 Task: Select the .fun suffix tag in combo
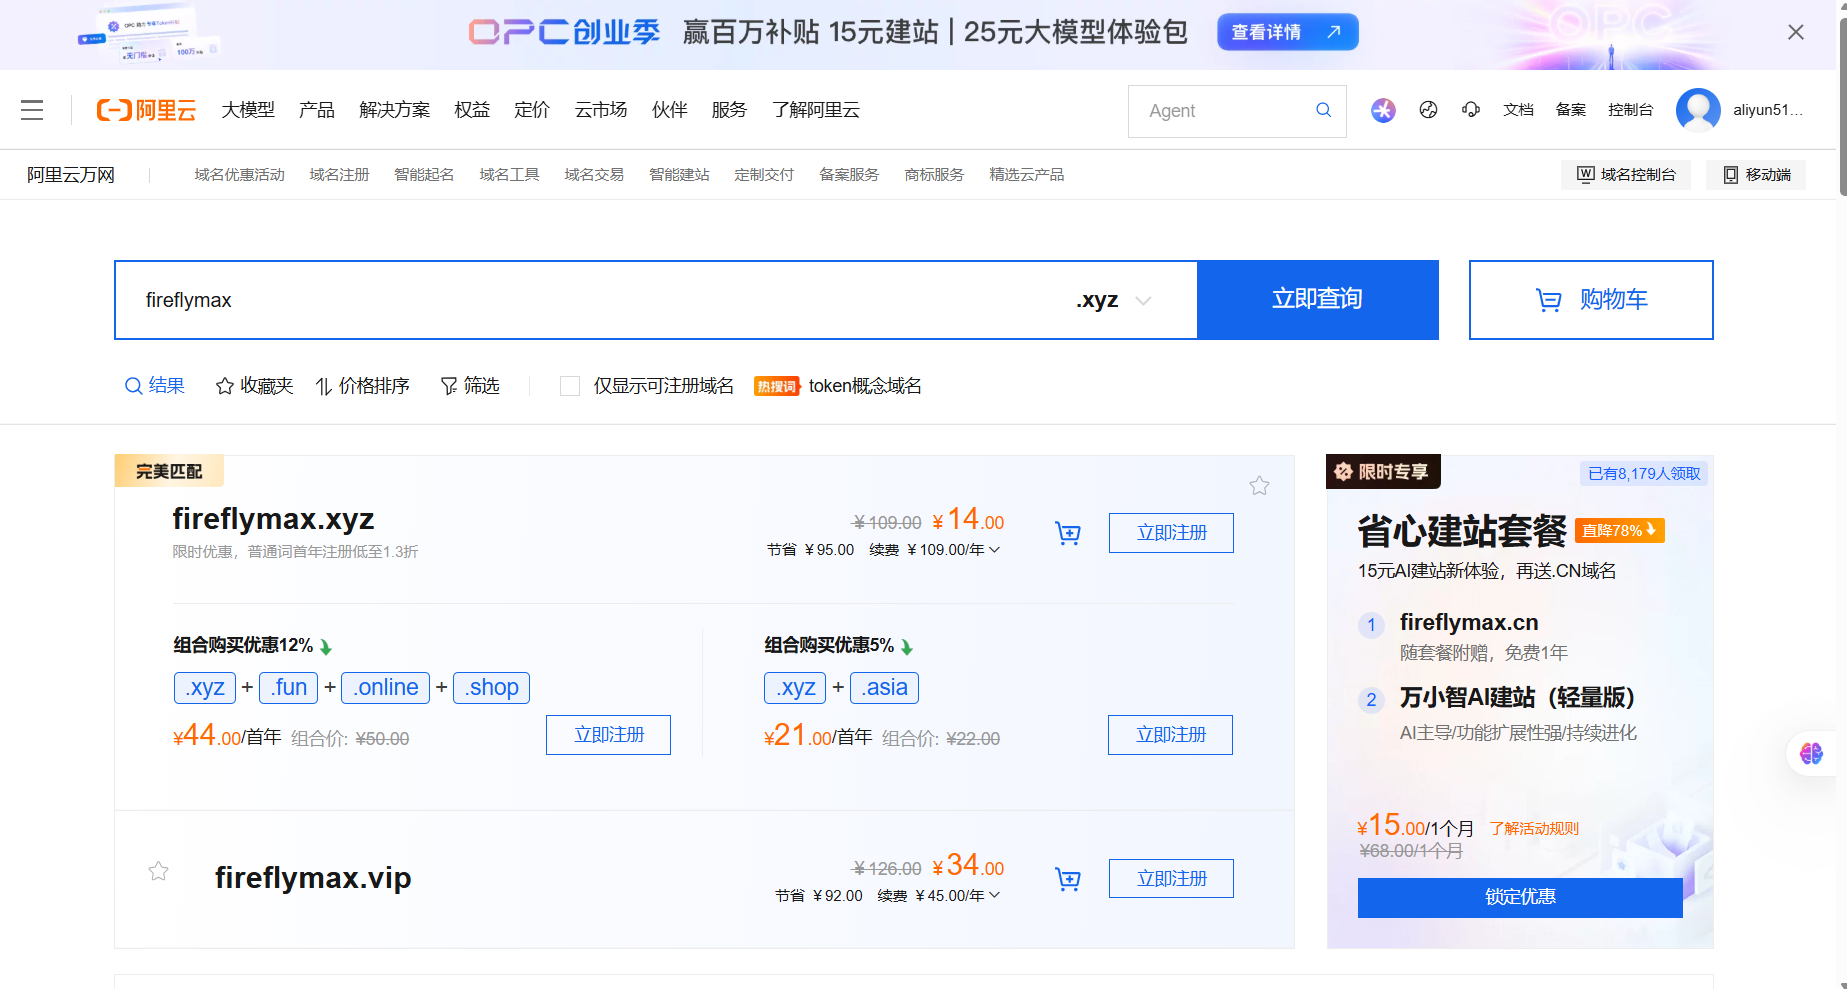289,688
